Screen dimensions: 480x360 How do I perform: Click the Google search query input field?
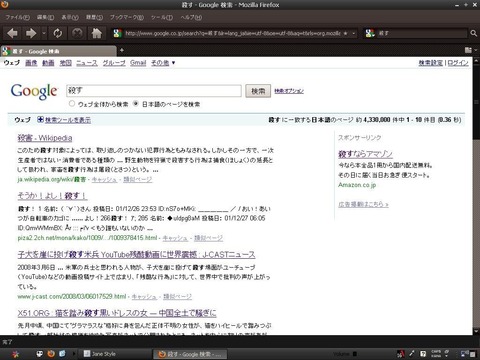(x=154, y=91)
